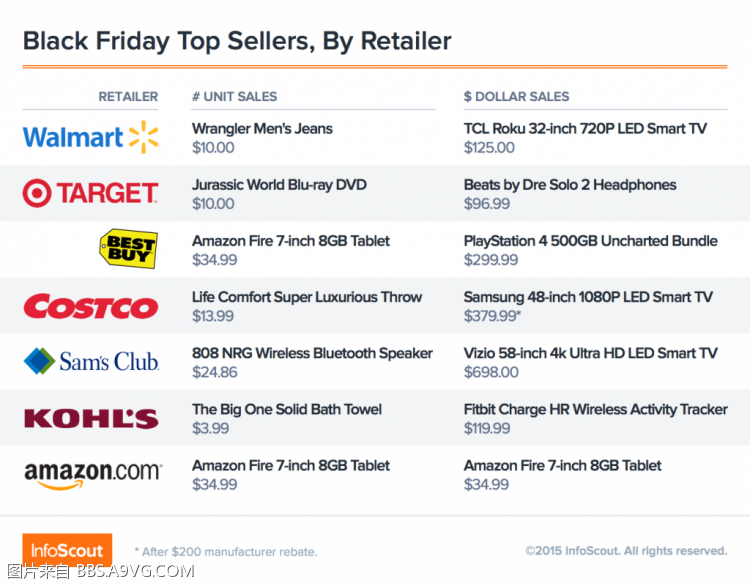Click Fitbit Charge HR Wireless Activity Tracker
The image size is (750, 584).
[596, 409]
